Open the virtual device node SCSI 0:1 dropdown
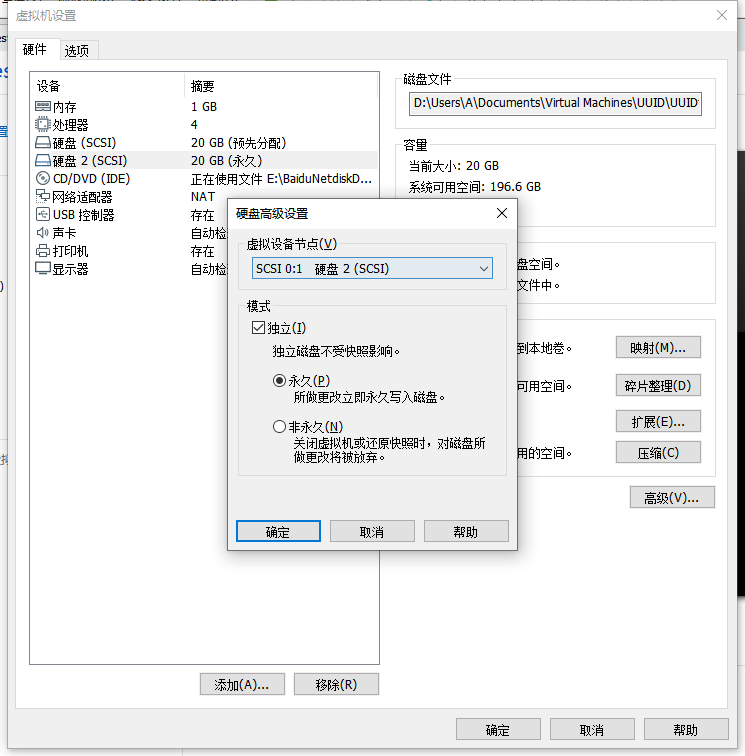745x756 pixels. 372,268
